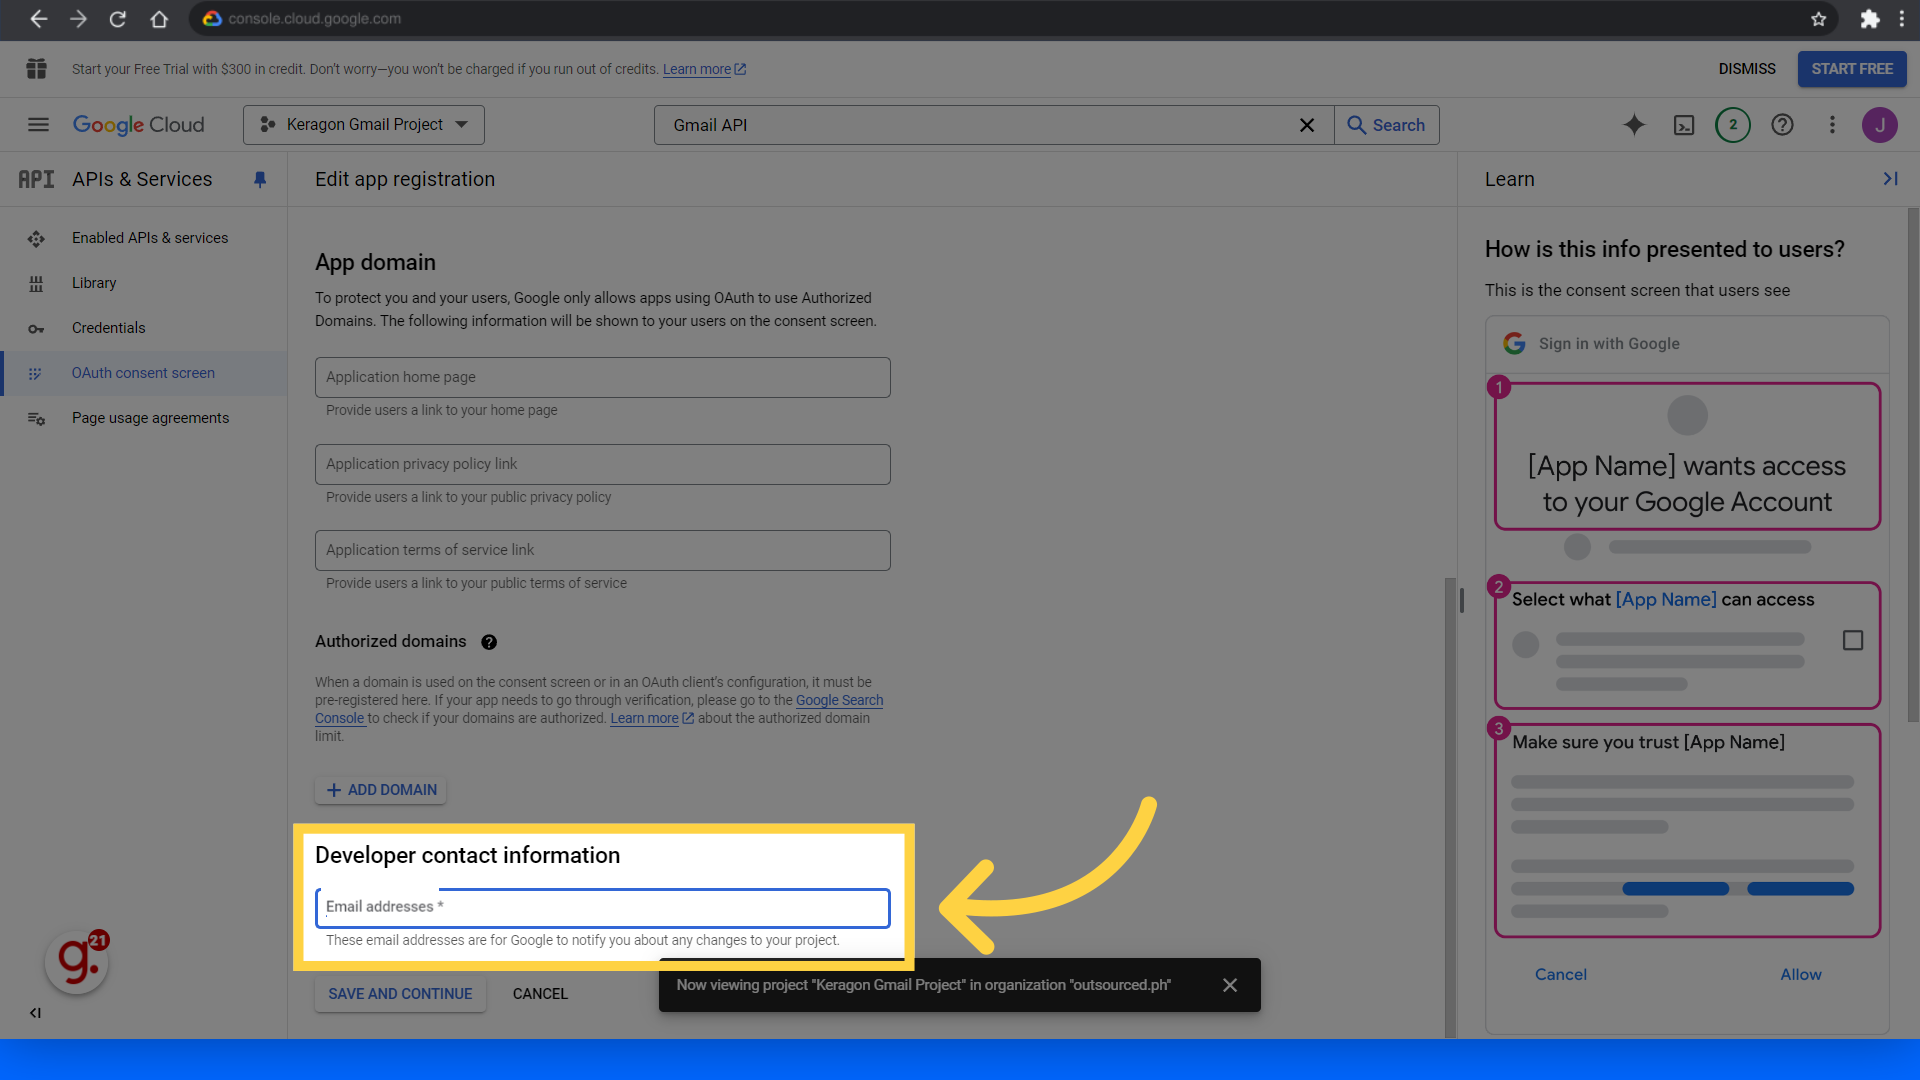Dismiss the Now viewing project notification
Viewport: 1920px width, 1080px height.
(x=1230, y=985)
